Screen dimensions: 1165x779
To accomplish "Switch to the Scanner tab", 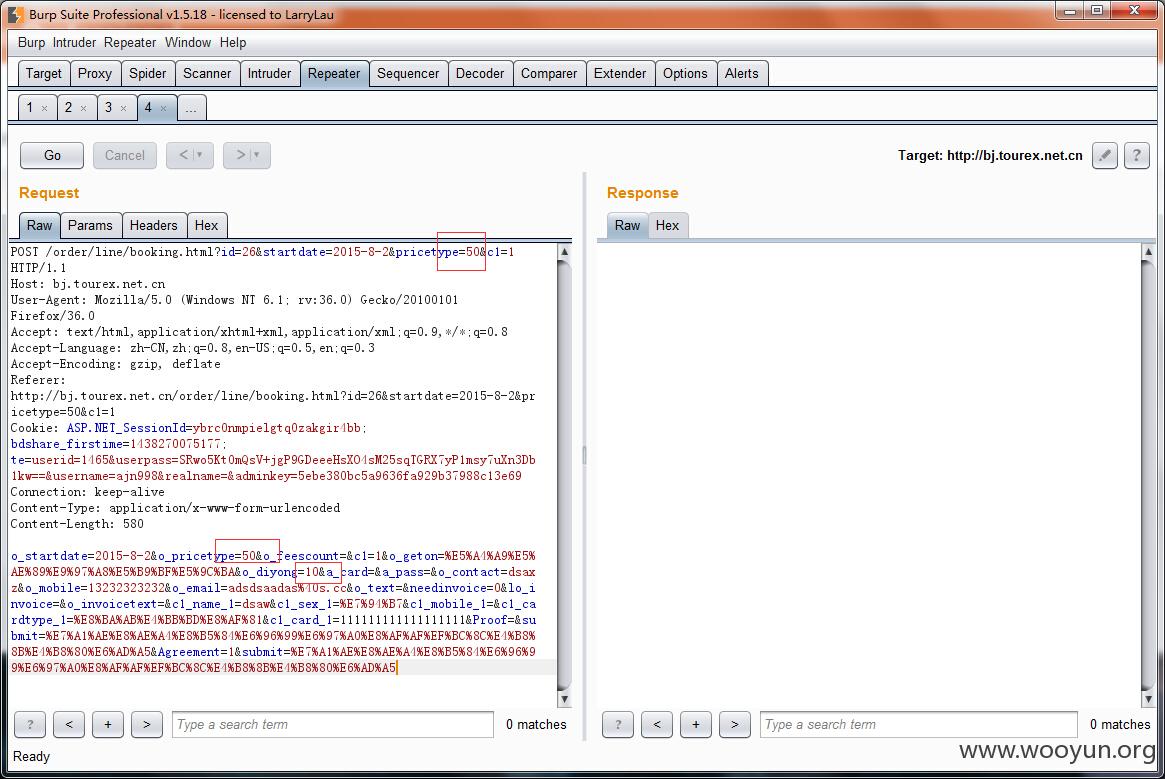I will (207, 74).
